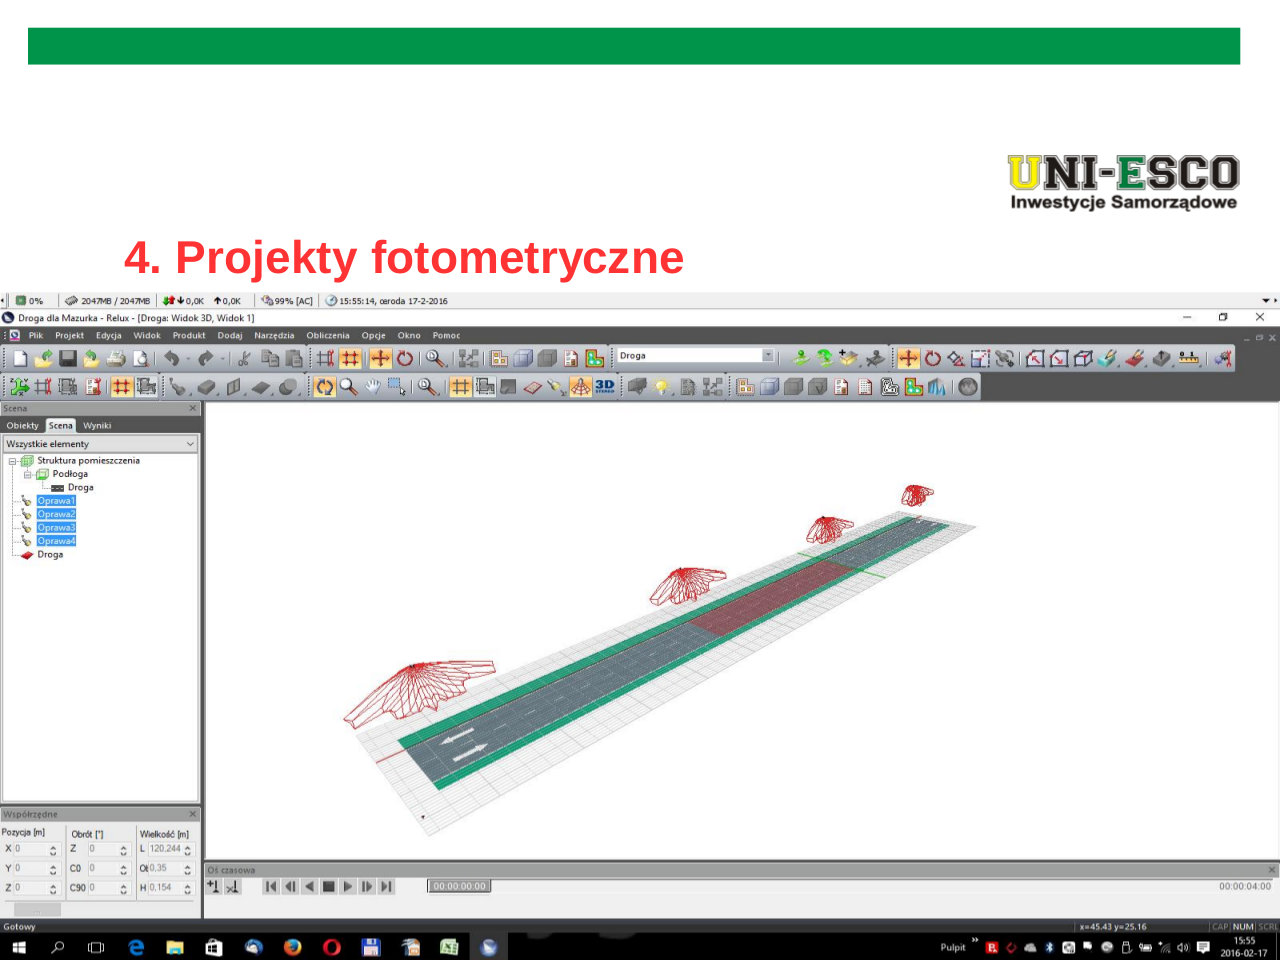
Task: Open the Wszystkie elementy dropdown
Action: coord(100,443)
